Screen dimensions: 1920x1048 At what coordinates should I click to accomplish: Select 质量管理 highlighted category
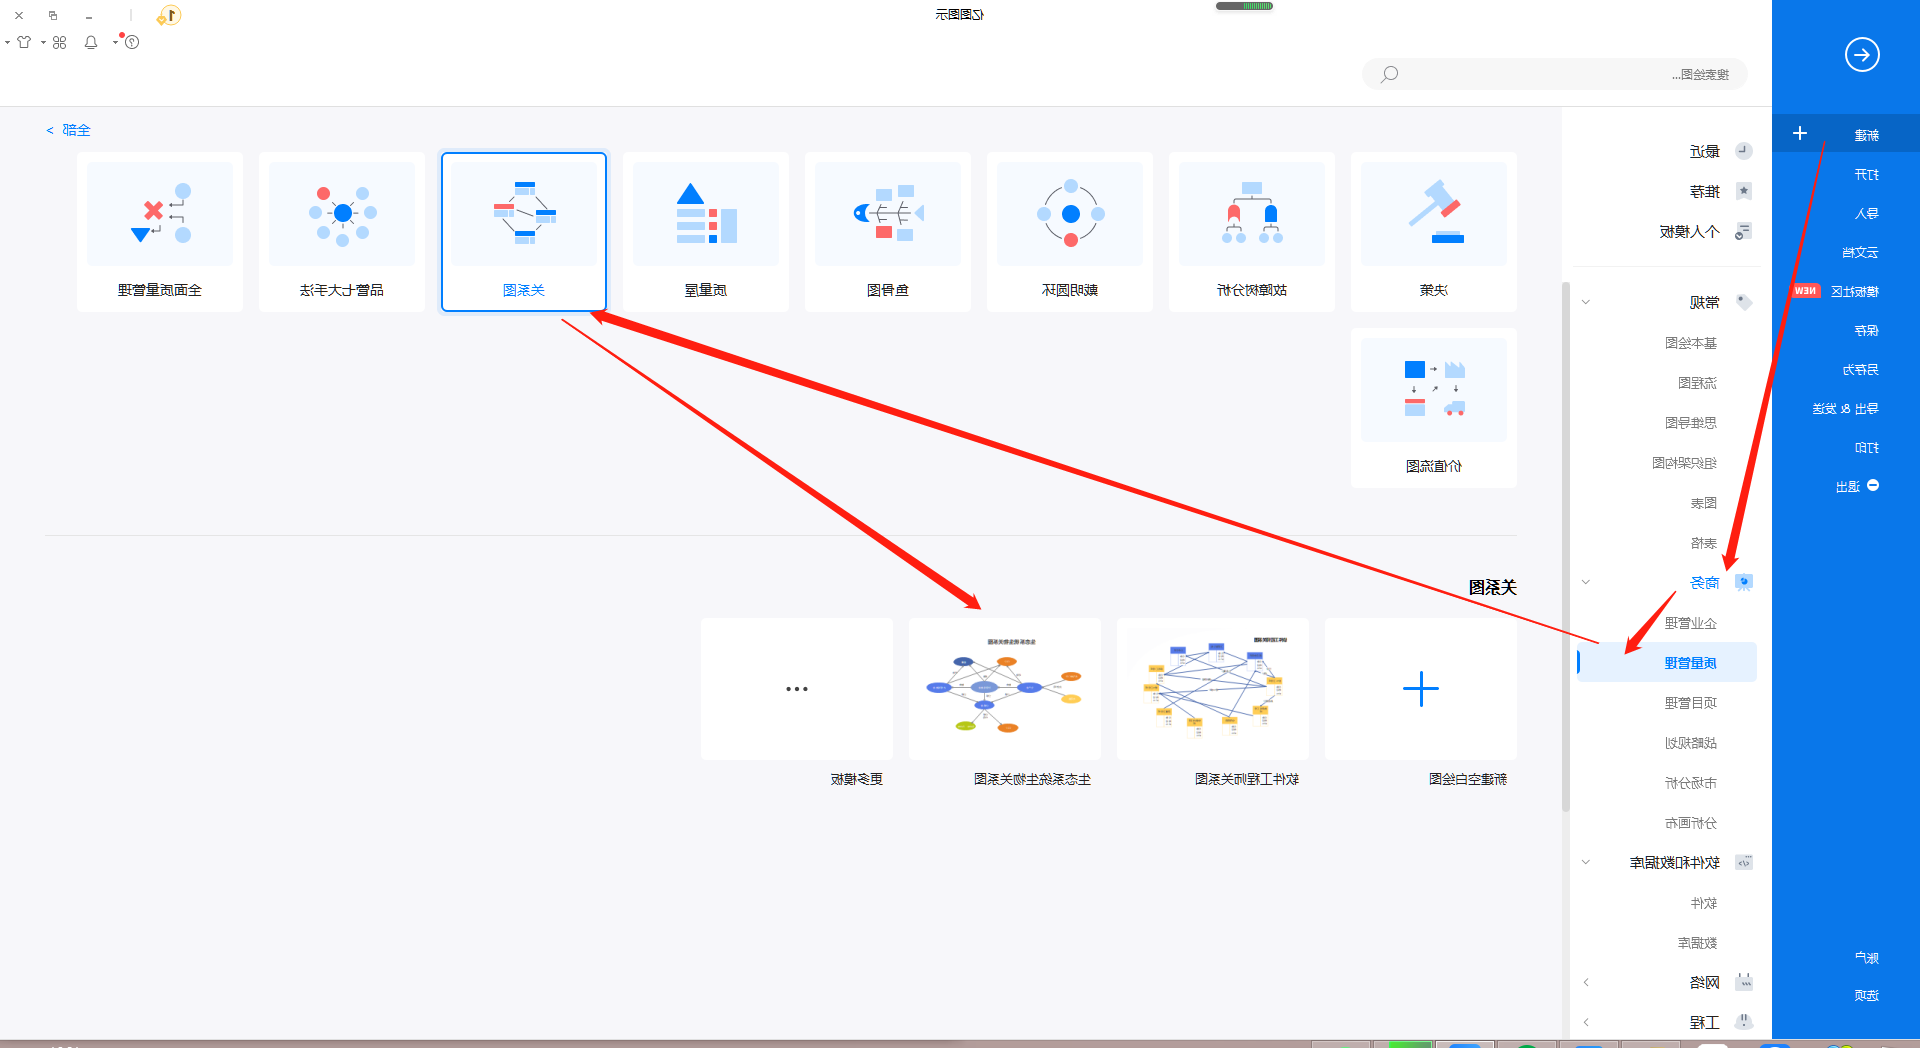[x=1667, y=663]
